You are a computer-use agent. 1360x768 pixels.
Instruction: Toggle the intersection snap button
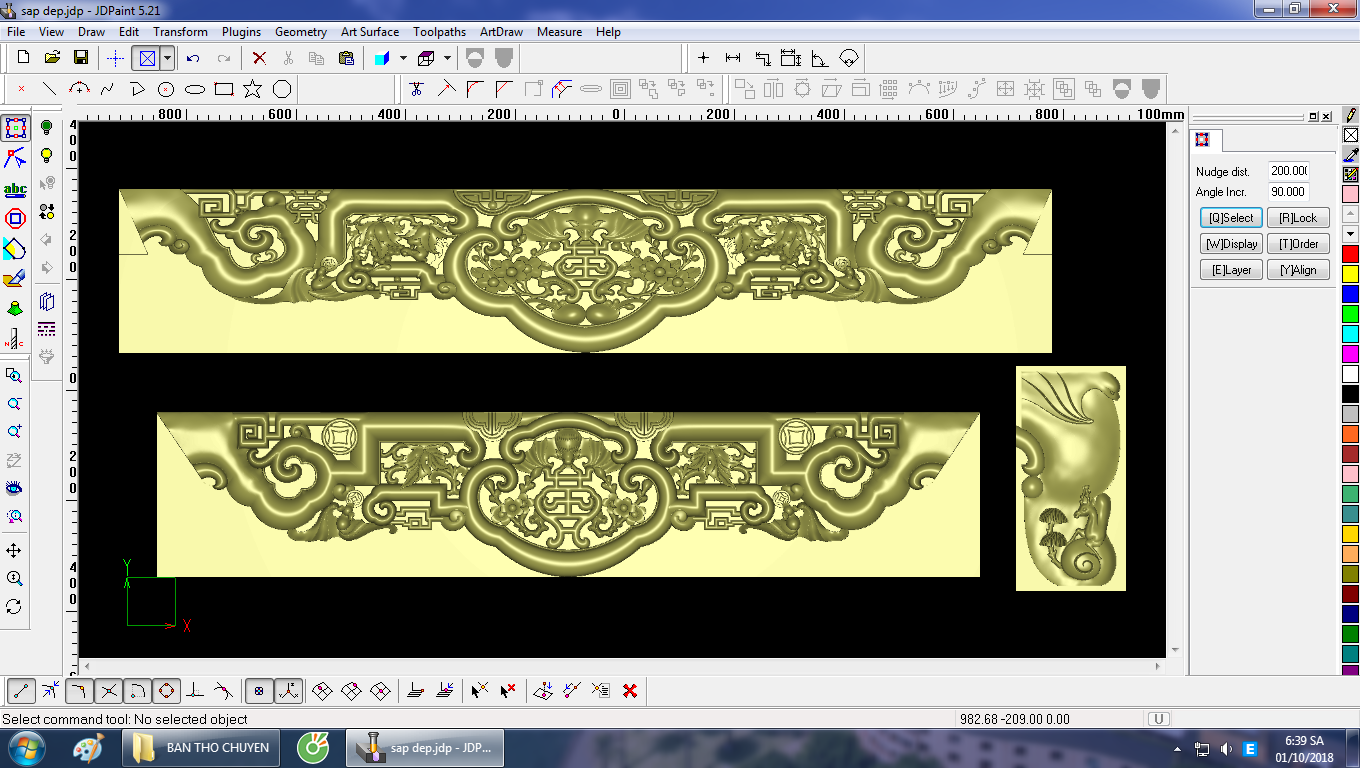pyautogui.click(x=109, y=690)
